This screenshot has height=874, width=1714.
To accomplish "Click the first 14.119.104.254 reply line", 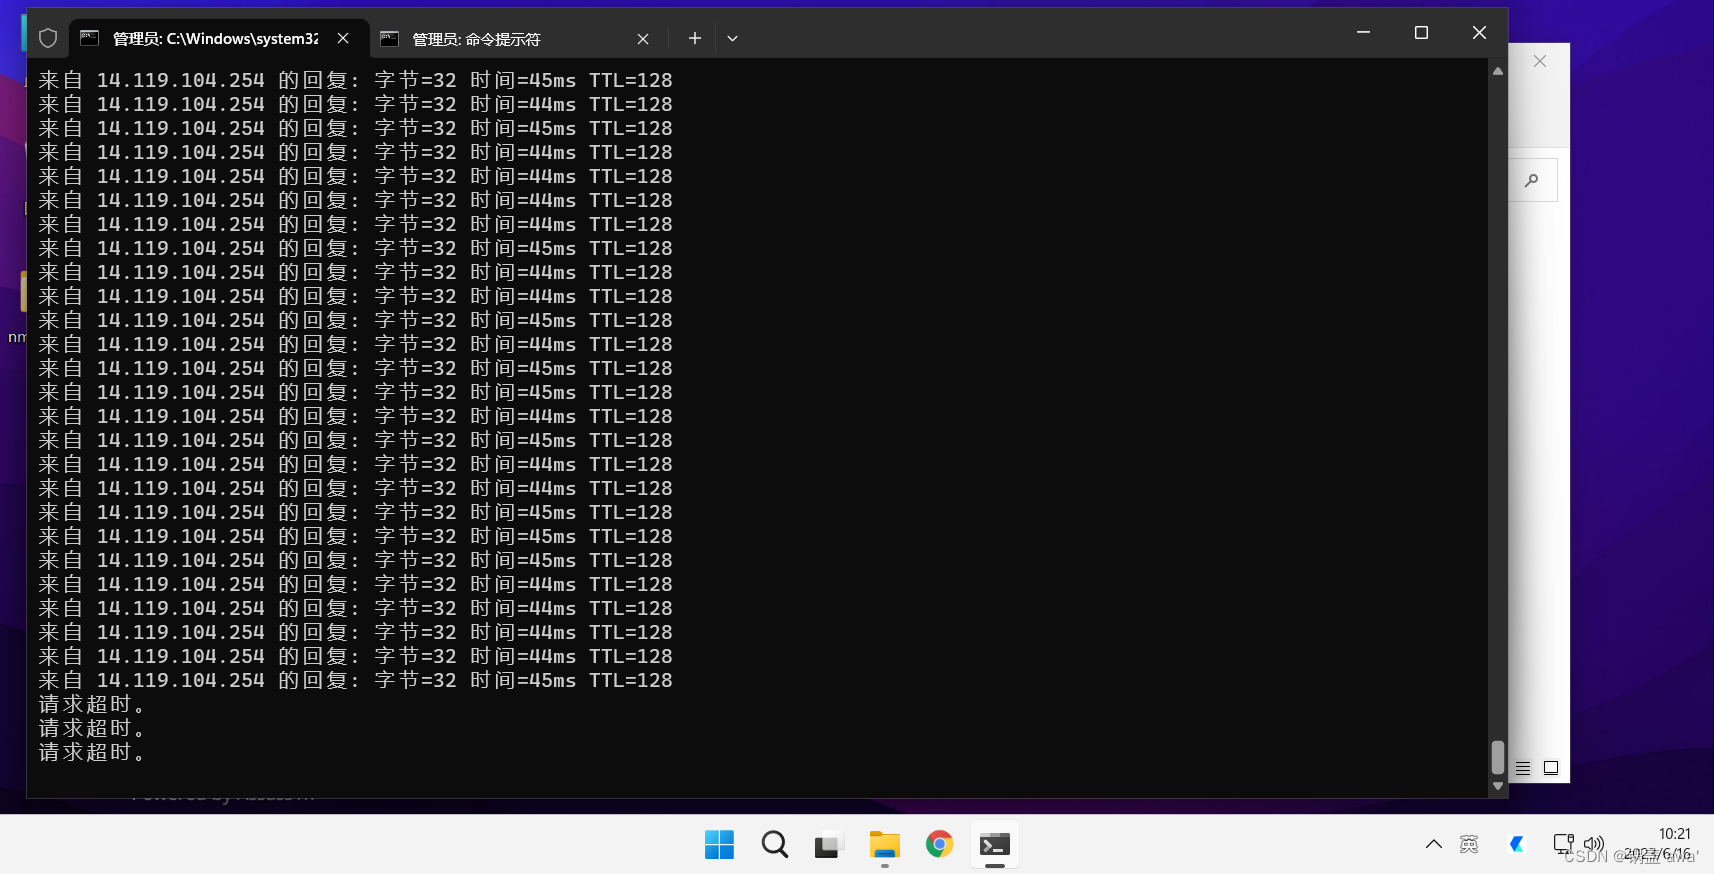I will (x=355, y=80).
